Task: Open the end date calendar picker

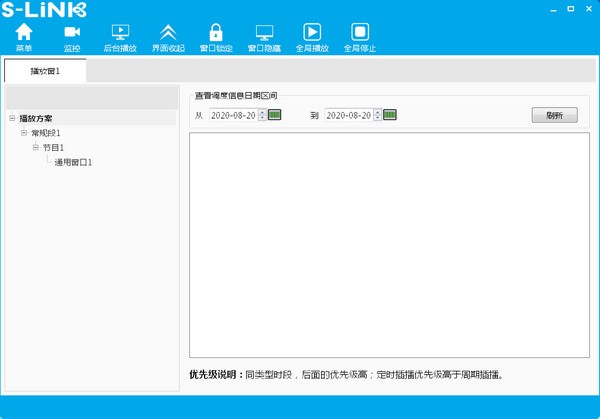Action: tap(390, 115)
